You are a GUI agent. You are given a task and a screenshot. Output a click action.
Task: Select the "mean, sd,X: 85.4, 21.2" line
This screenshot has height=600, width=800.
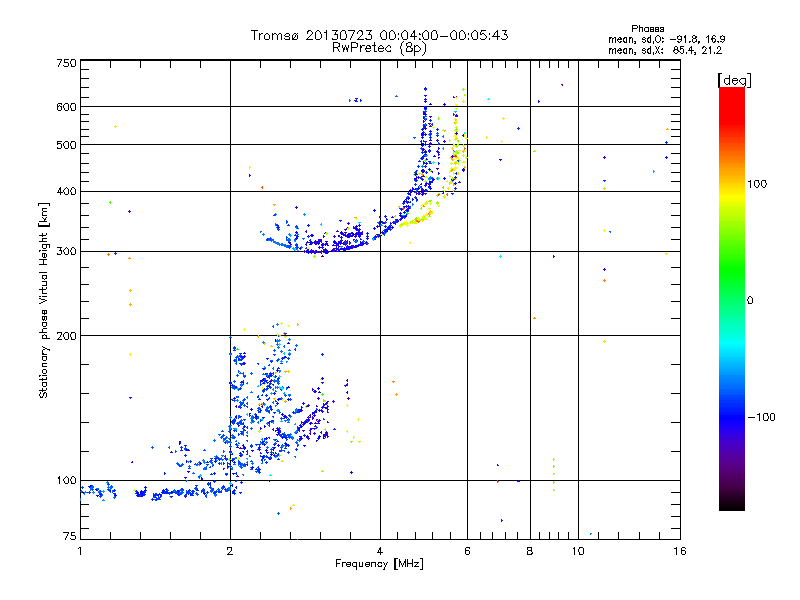[665, 50]
